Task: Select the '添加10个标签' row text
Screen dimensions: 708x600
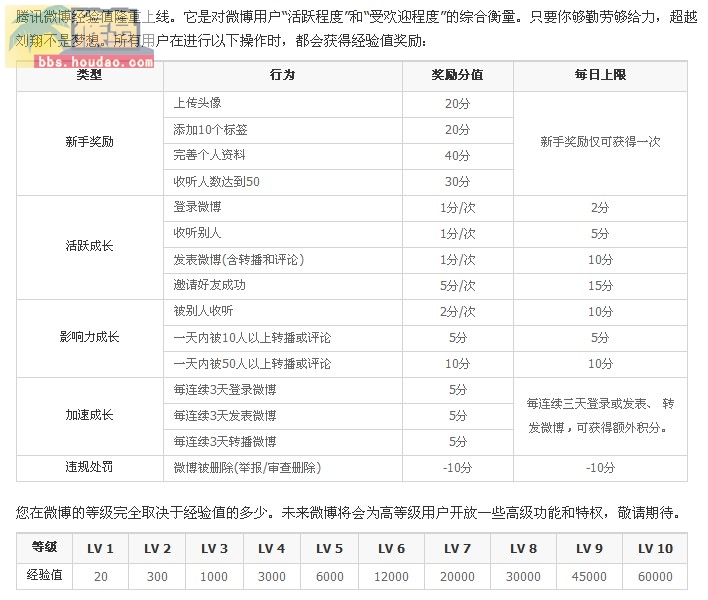Action: (210, 130)
